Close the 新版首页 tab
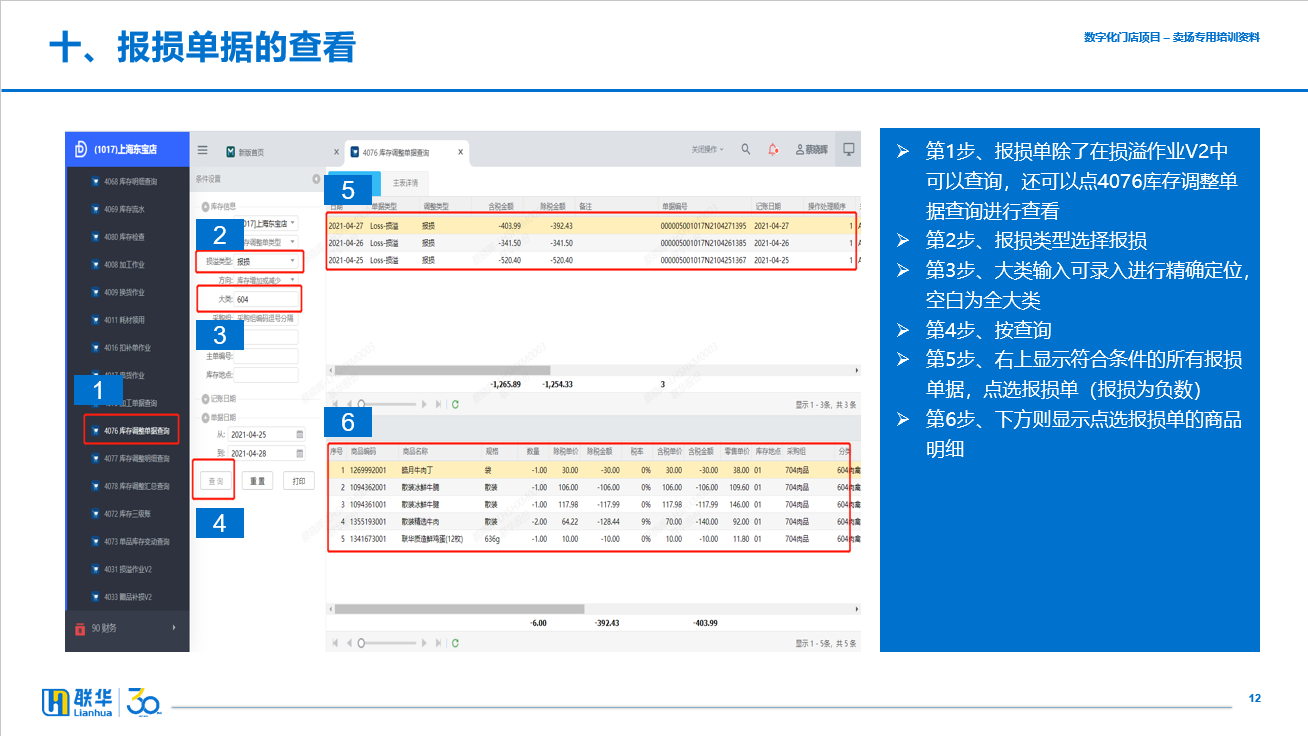 click(337, 152)
